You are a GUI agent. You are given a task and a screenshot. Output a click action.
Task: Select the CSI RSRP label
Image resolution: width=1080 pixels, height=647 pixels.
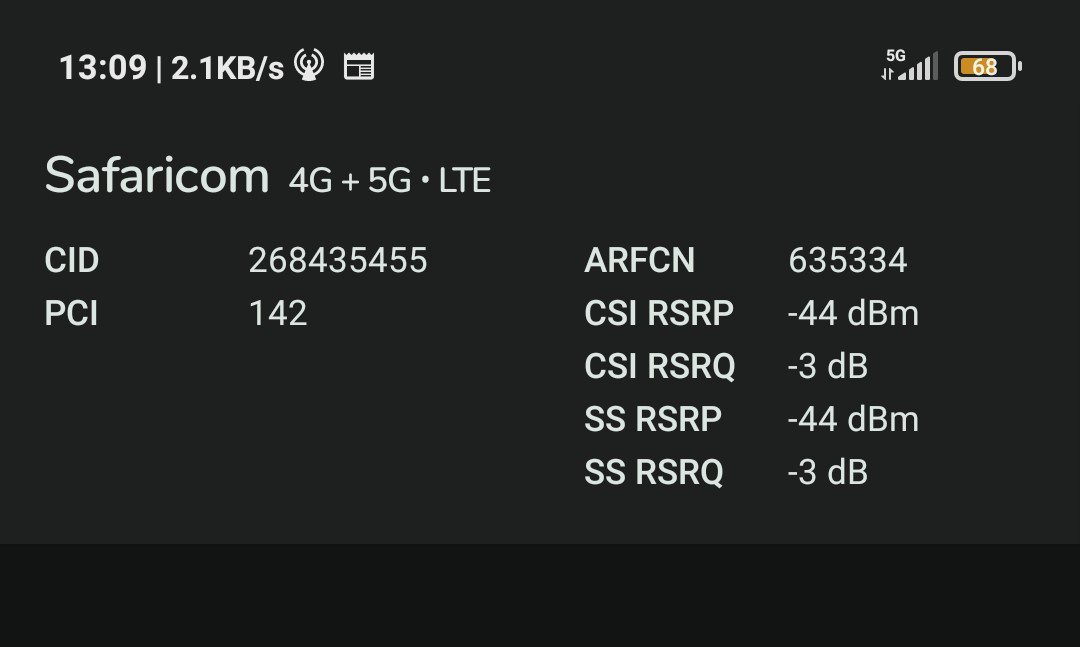659,314
